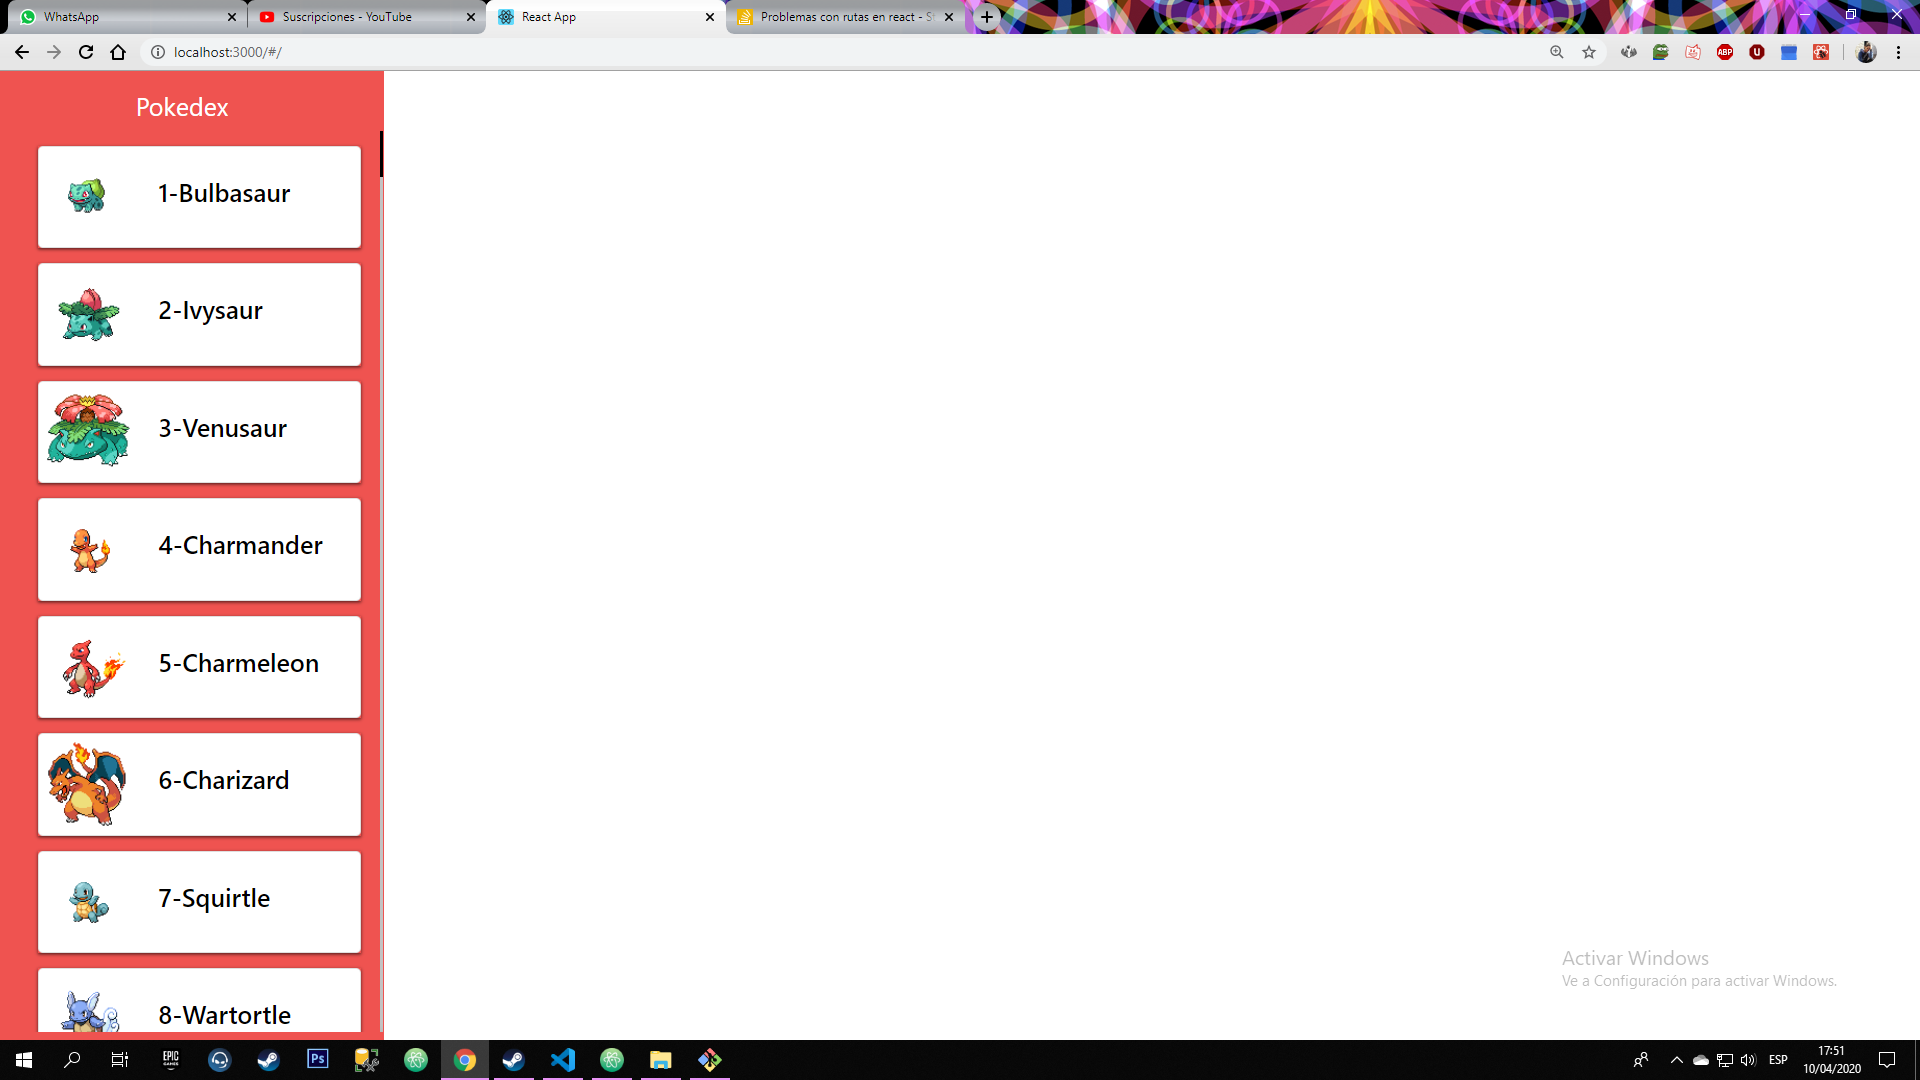Open the 2-Ivysaur card
Viewport: 1920px width, 1080px height.
(199, 314)
